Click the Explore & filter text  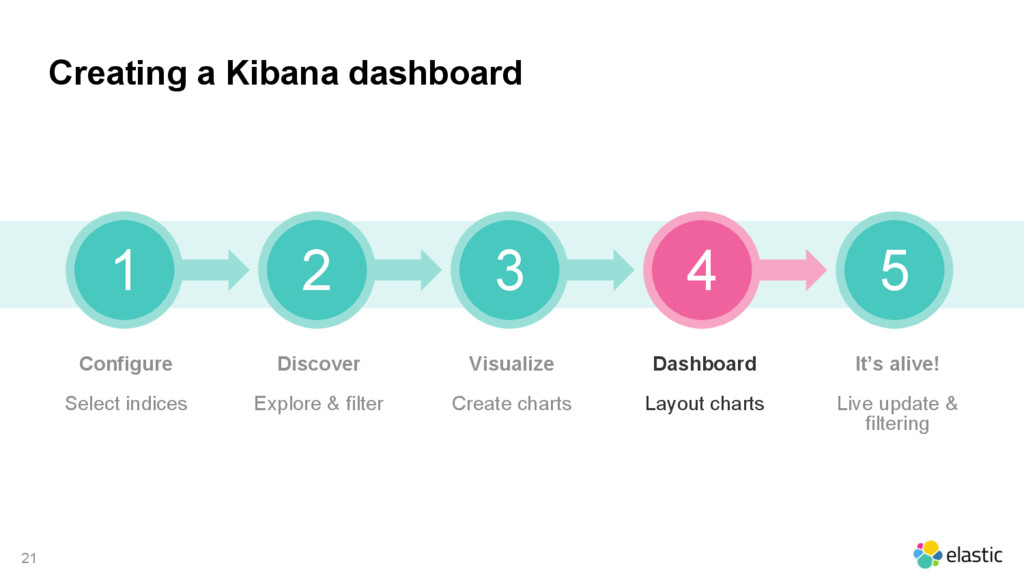pyautogui.click(x=319, y=404)
